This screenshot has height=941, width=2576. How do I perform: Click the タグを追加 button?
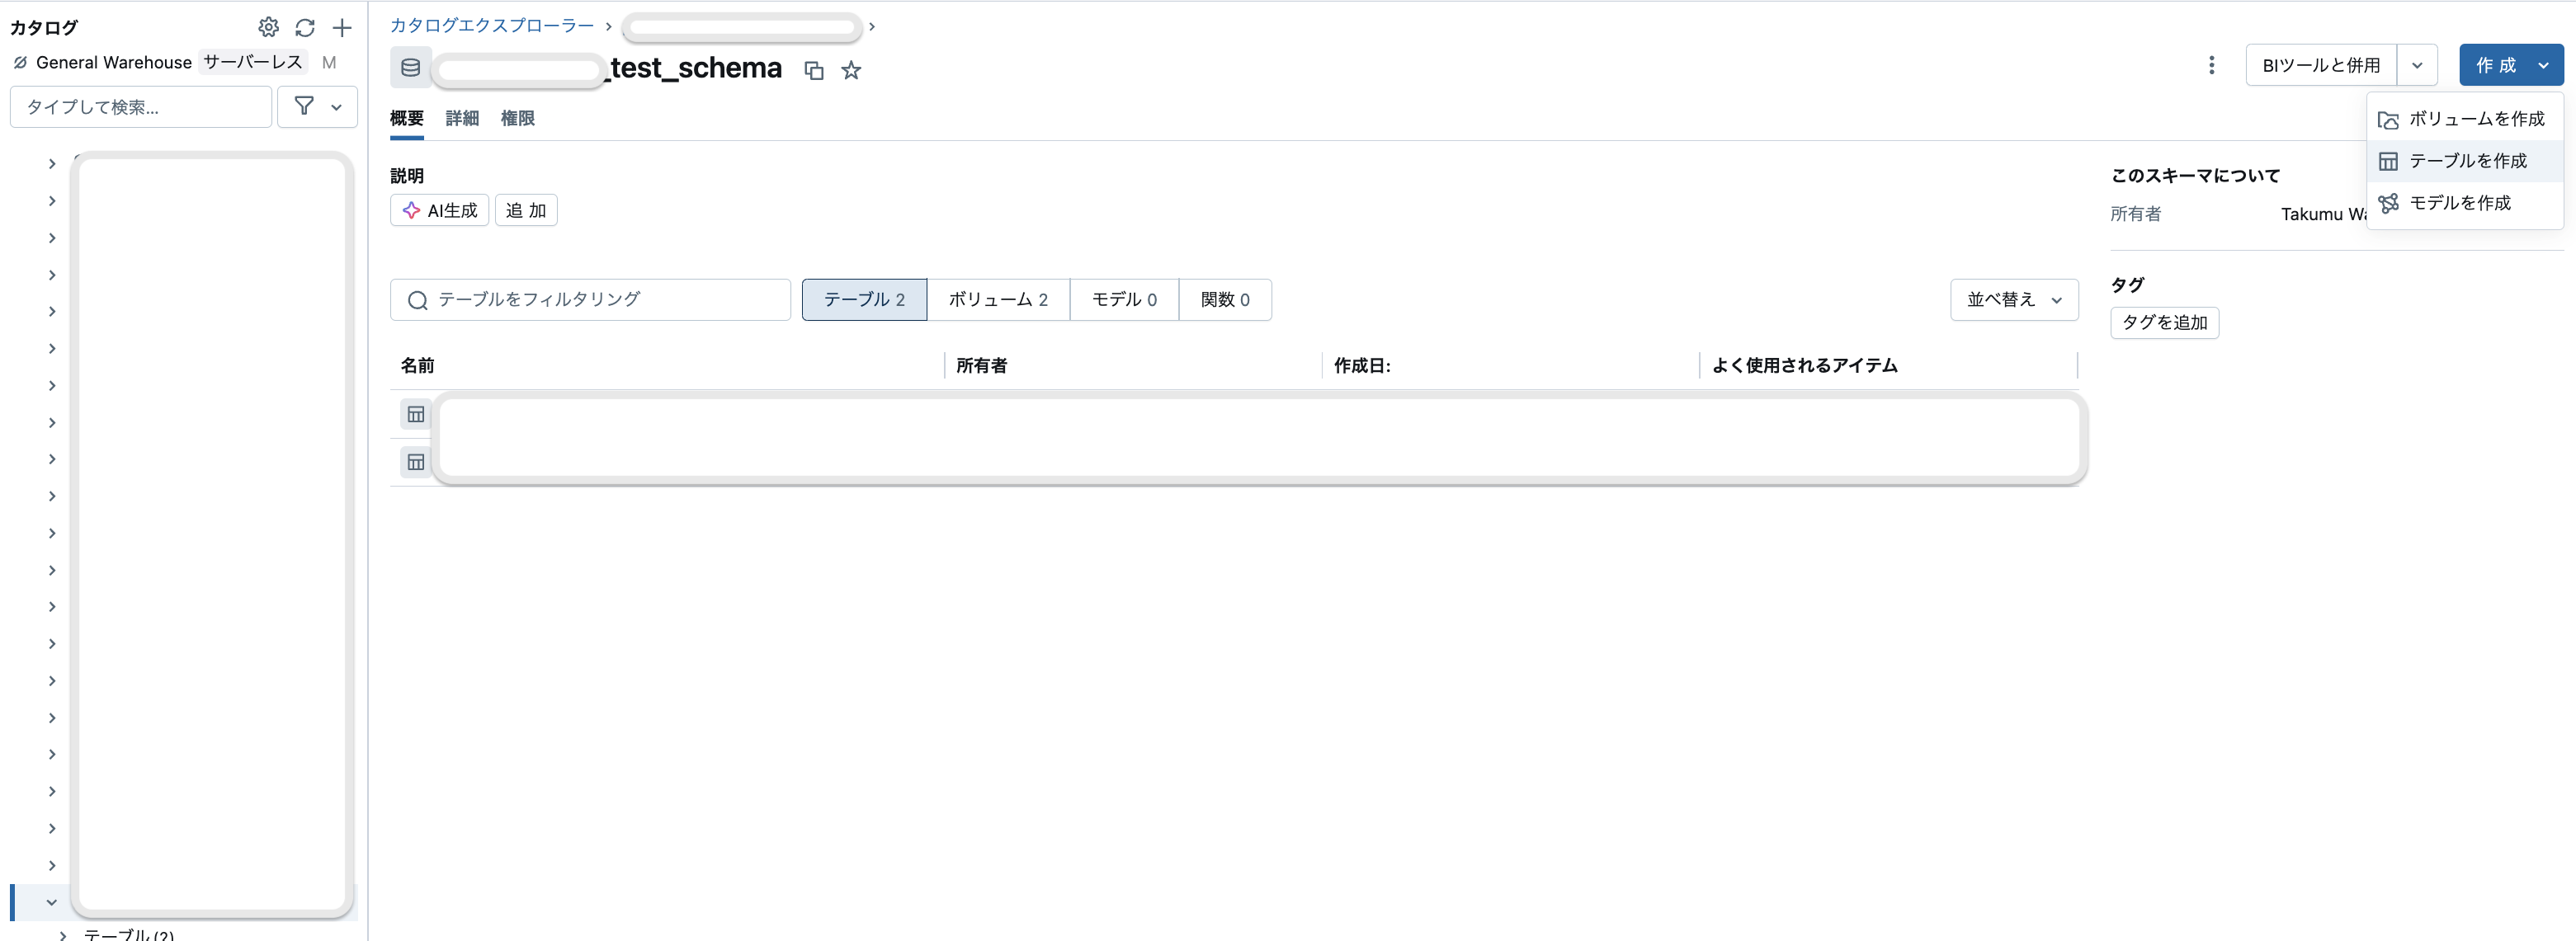pyautogui.click(x=2164, y=322)
